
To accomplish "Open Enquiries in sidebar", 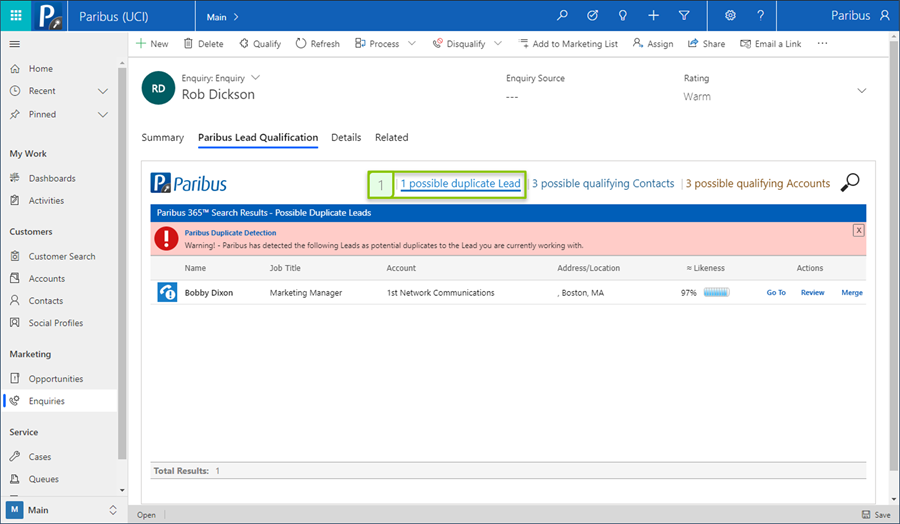I will [x=60, y=401].
